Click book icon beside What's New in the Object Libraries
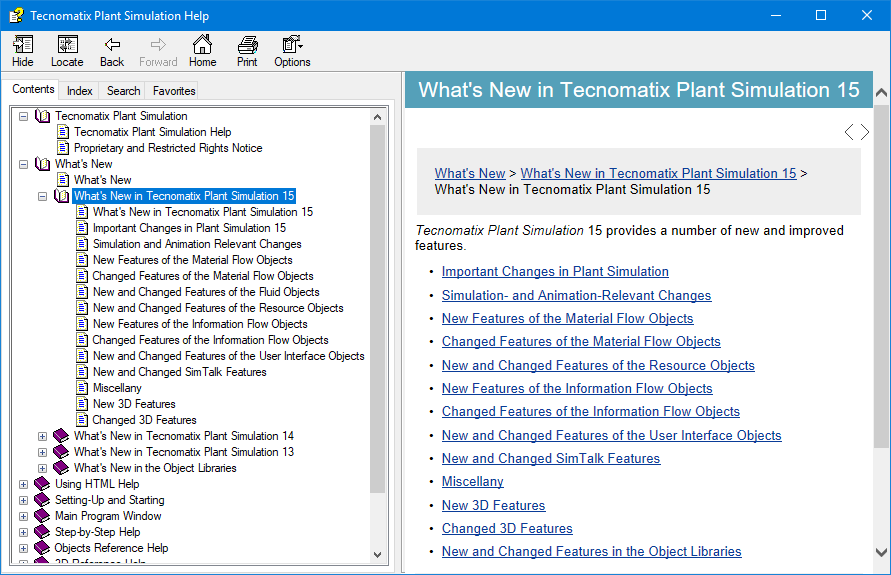 (x=61, y=468)
